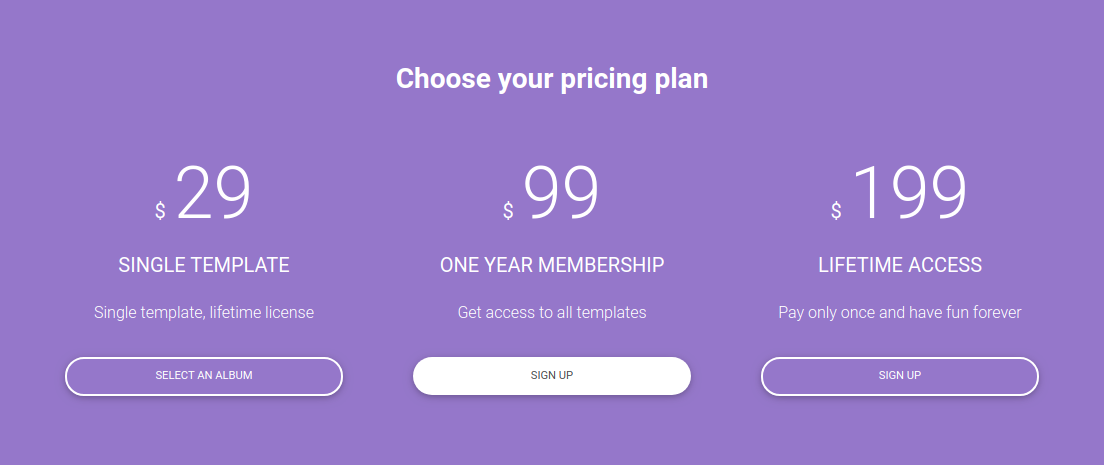Screen dimensions: 1104x465
Task: Select the Lifetime Access plan title
Action: pyautogui.click(x=900, y=266)
